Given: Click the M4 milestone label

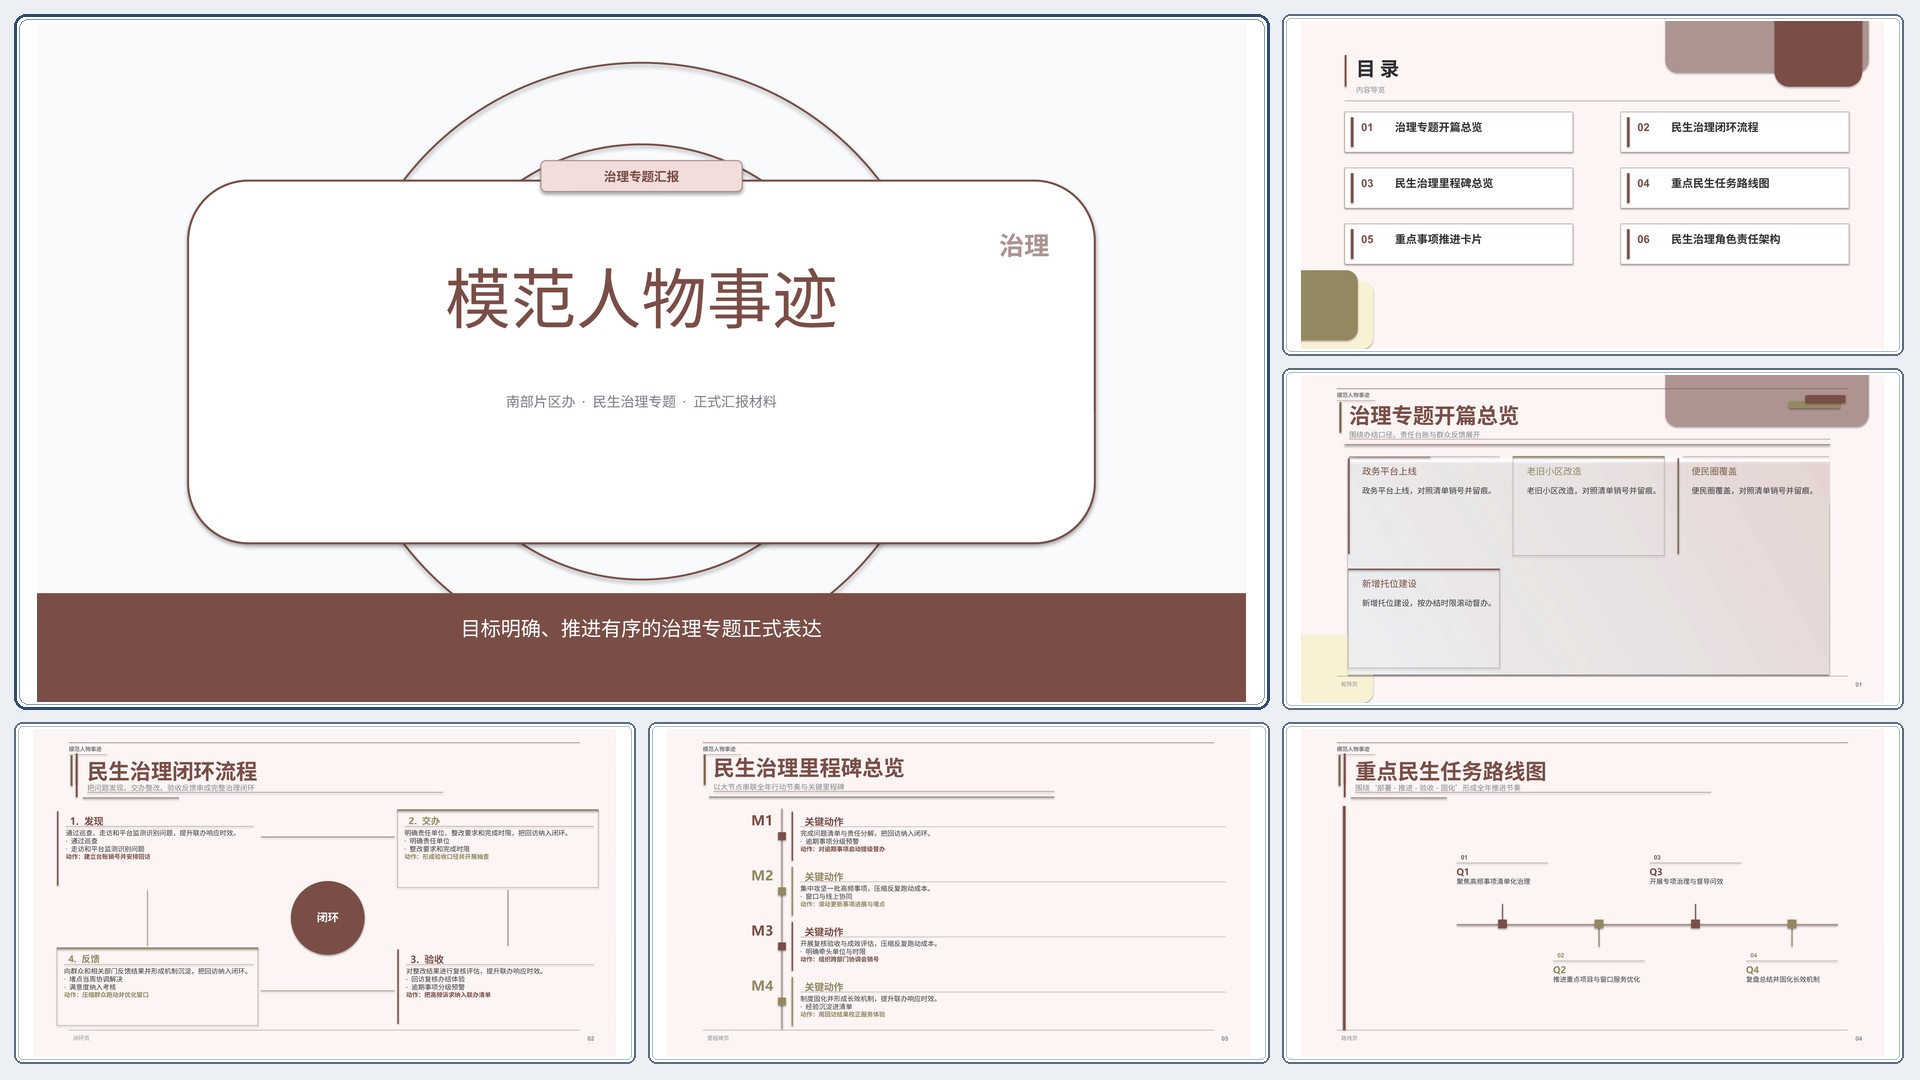Looking at the screenshot, I should pyautogui.click(x=762, y=986).
